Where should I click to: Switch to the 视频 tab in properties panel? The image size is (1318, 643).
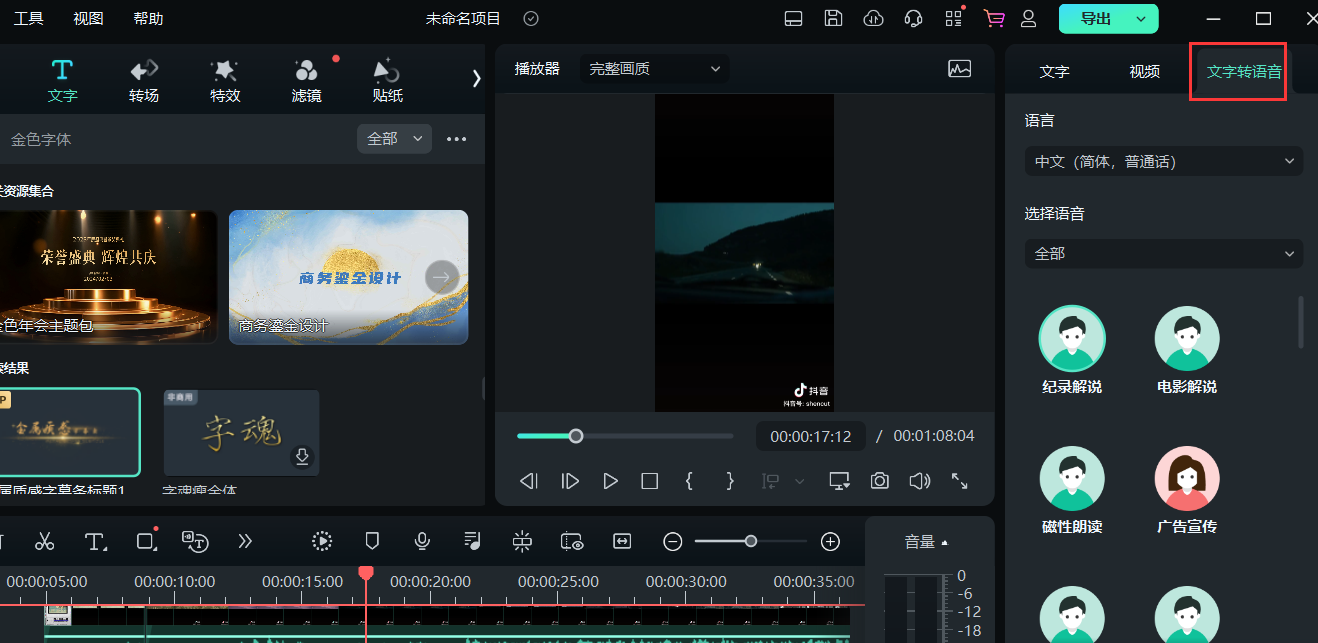click(1144, 71)
